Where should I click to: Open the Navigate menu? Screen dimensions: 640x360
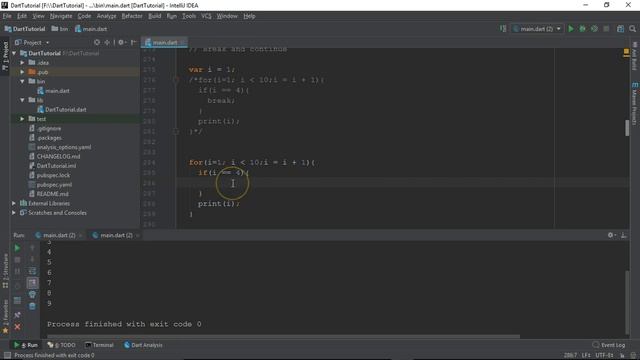click(x=61, y=16)
